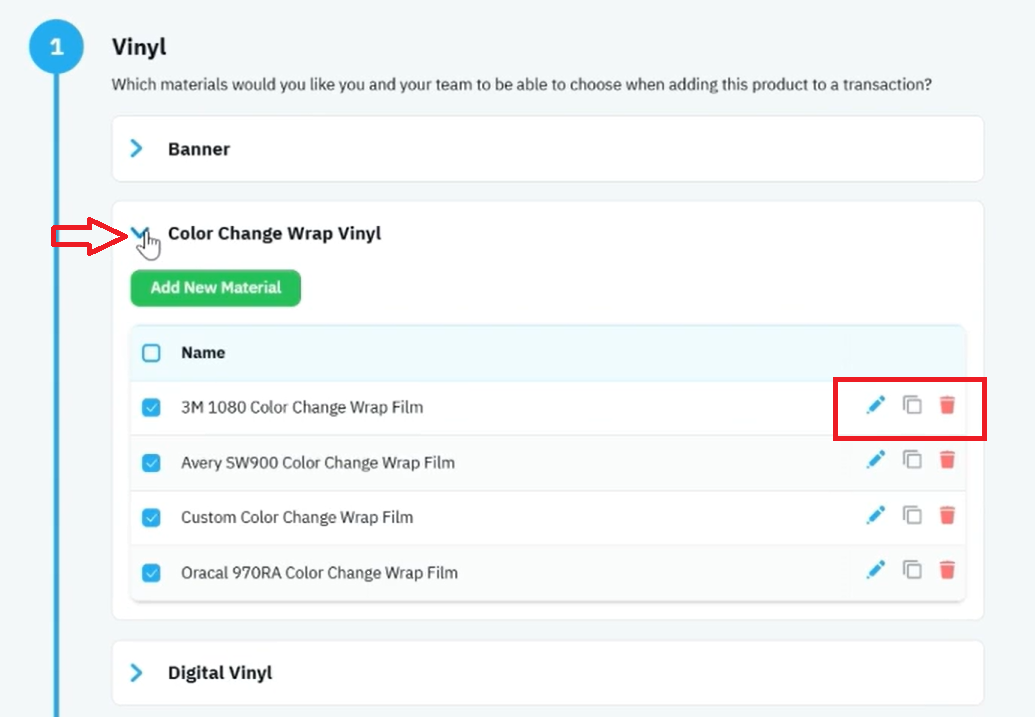1035x717 pixels.
Task: Edit Avery SW900 Color Change Wrap Film
Action: tap(876, 460)
